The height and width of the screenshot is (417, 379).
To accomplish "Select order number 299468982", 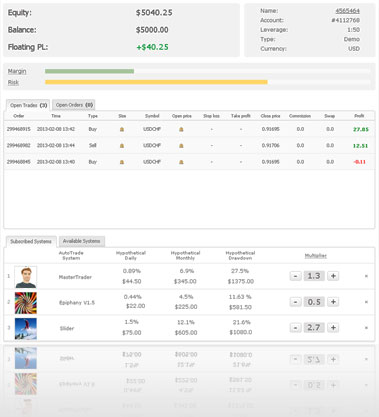I will click(x=19, y=145).
